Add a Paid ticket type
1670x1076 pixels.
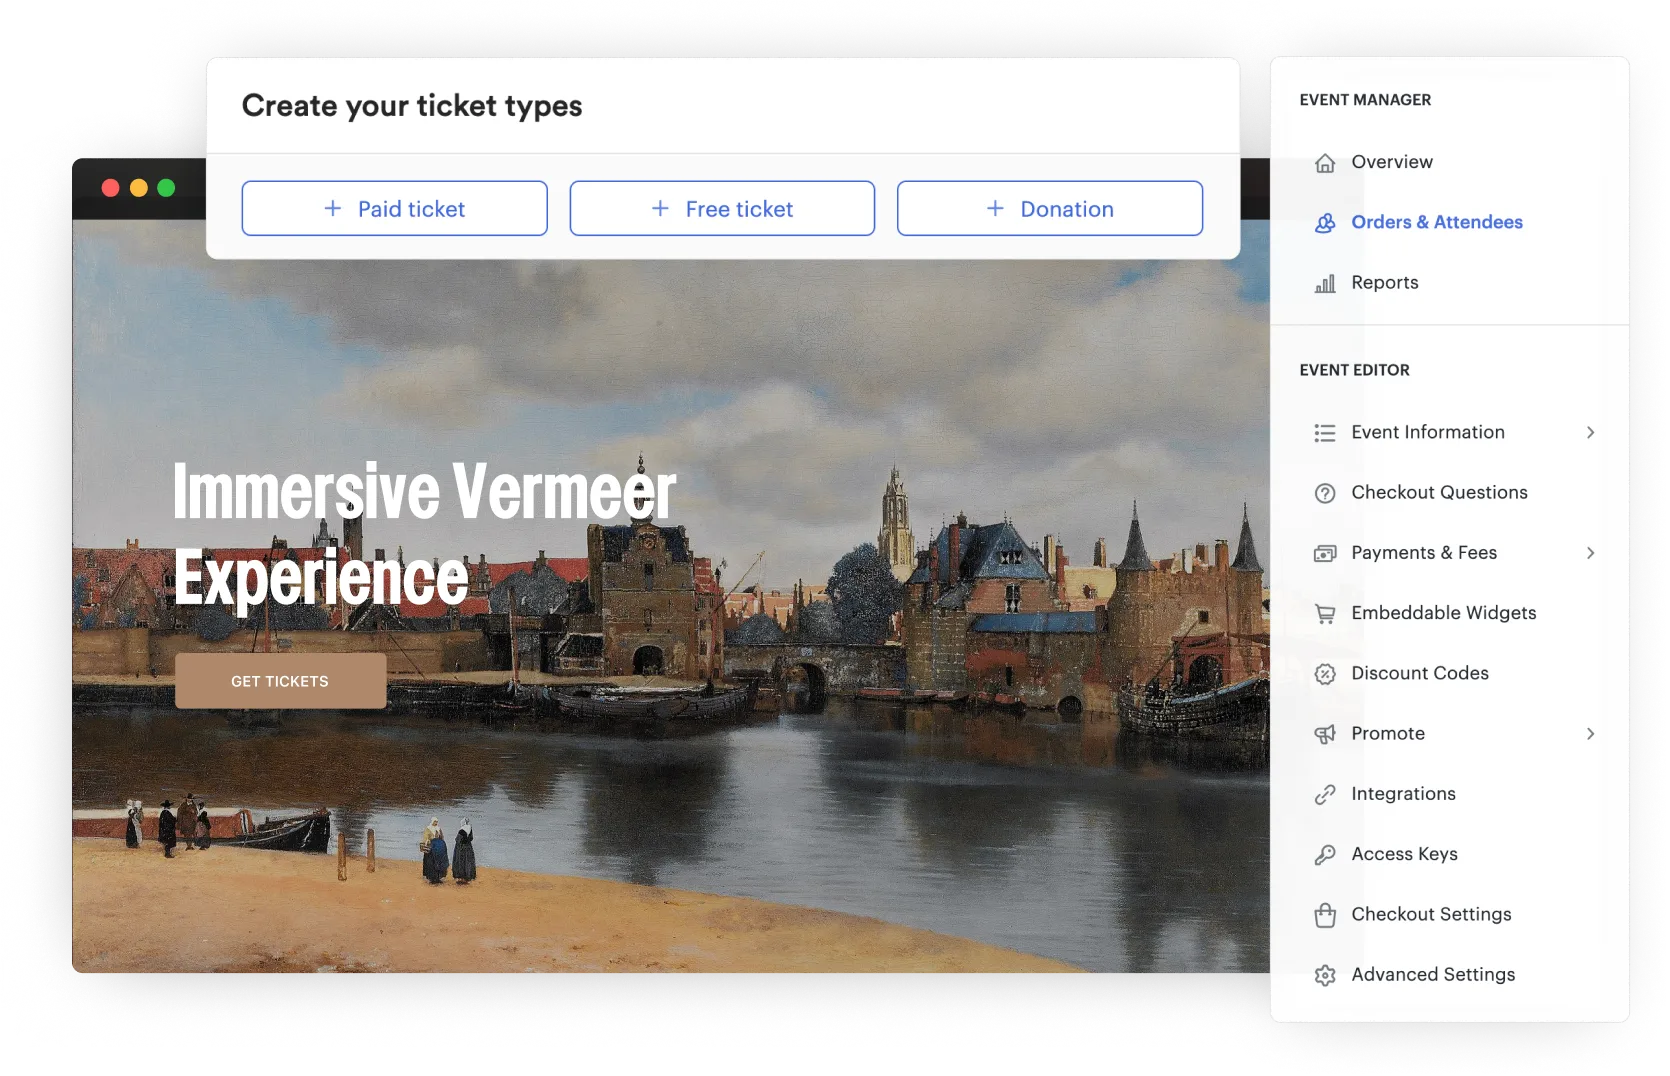point(394,208)
